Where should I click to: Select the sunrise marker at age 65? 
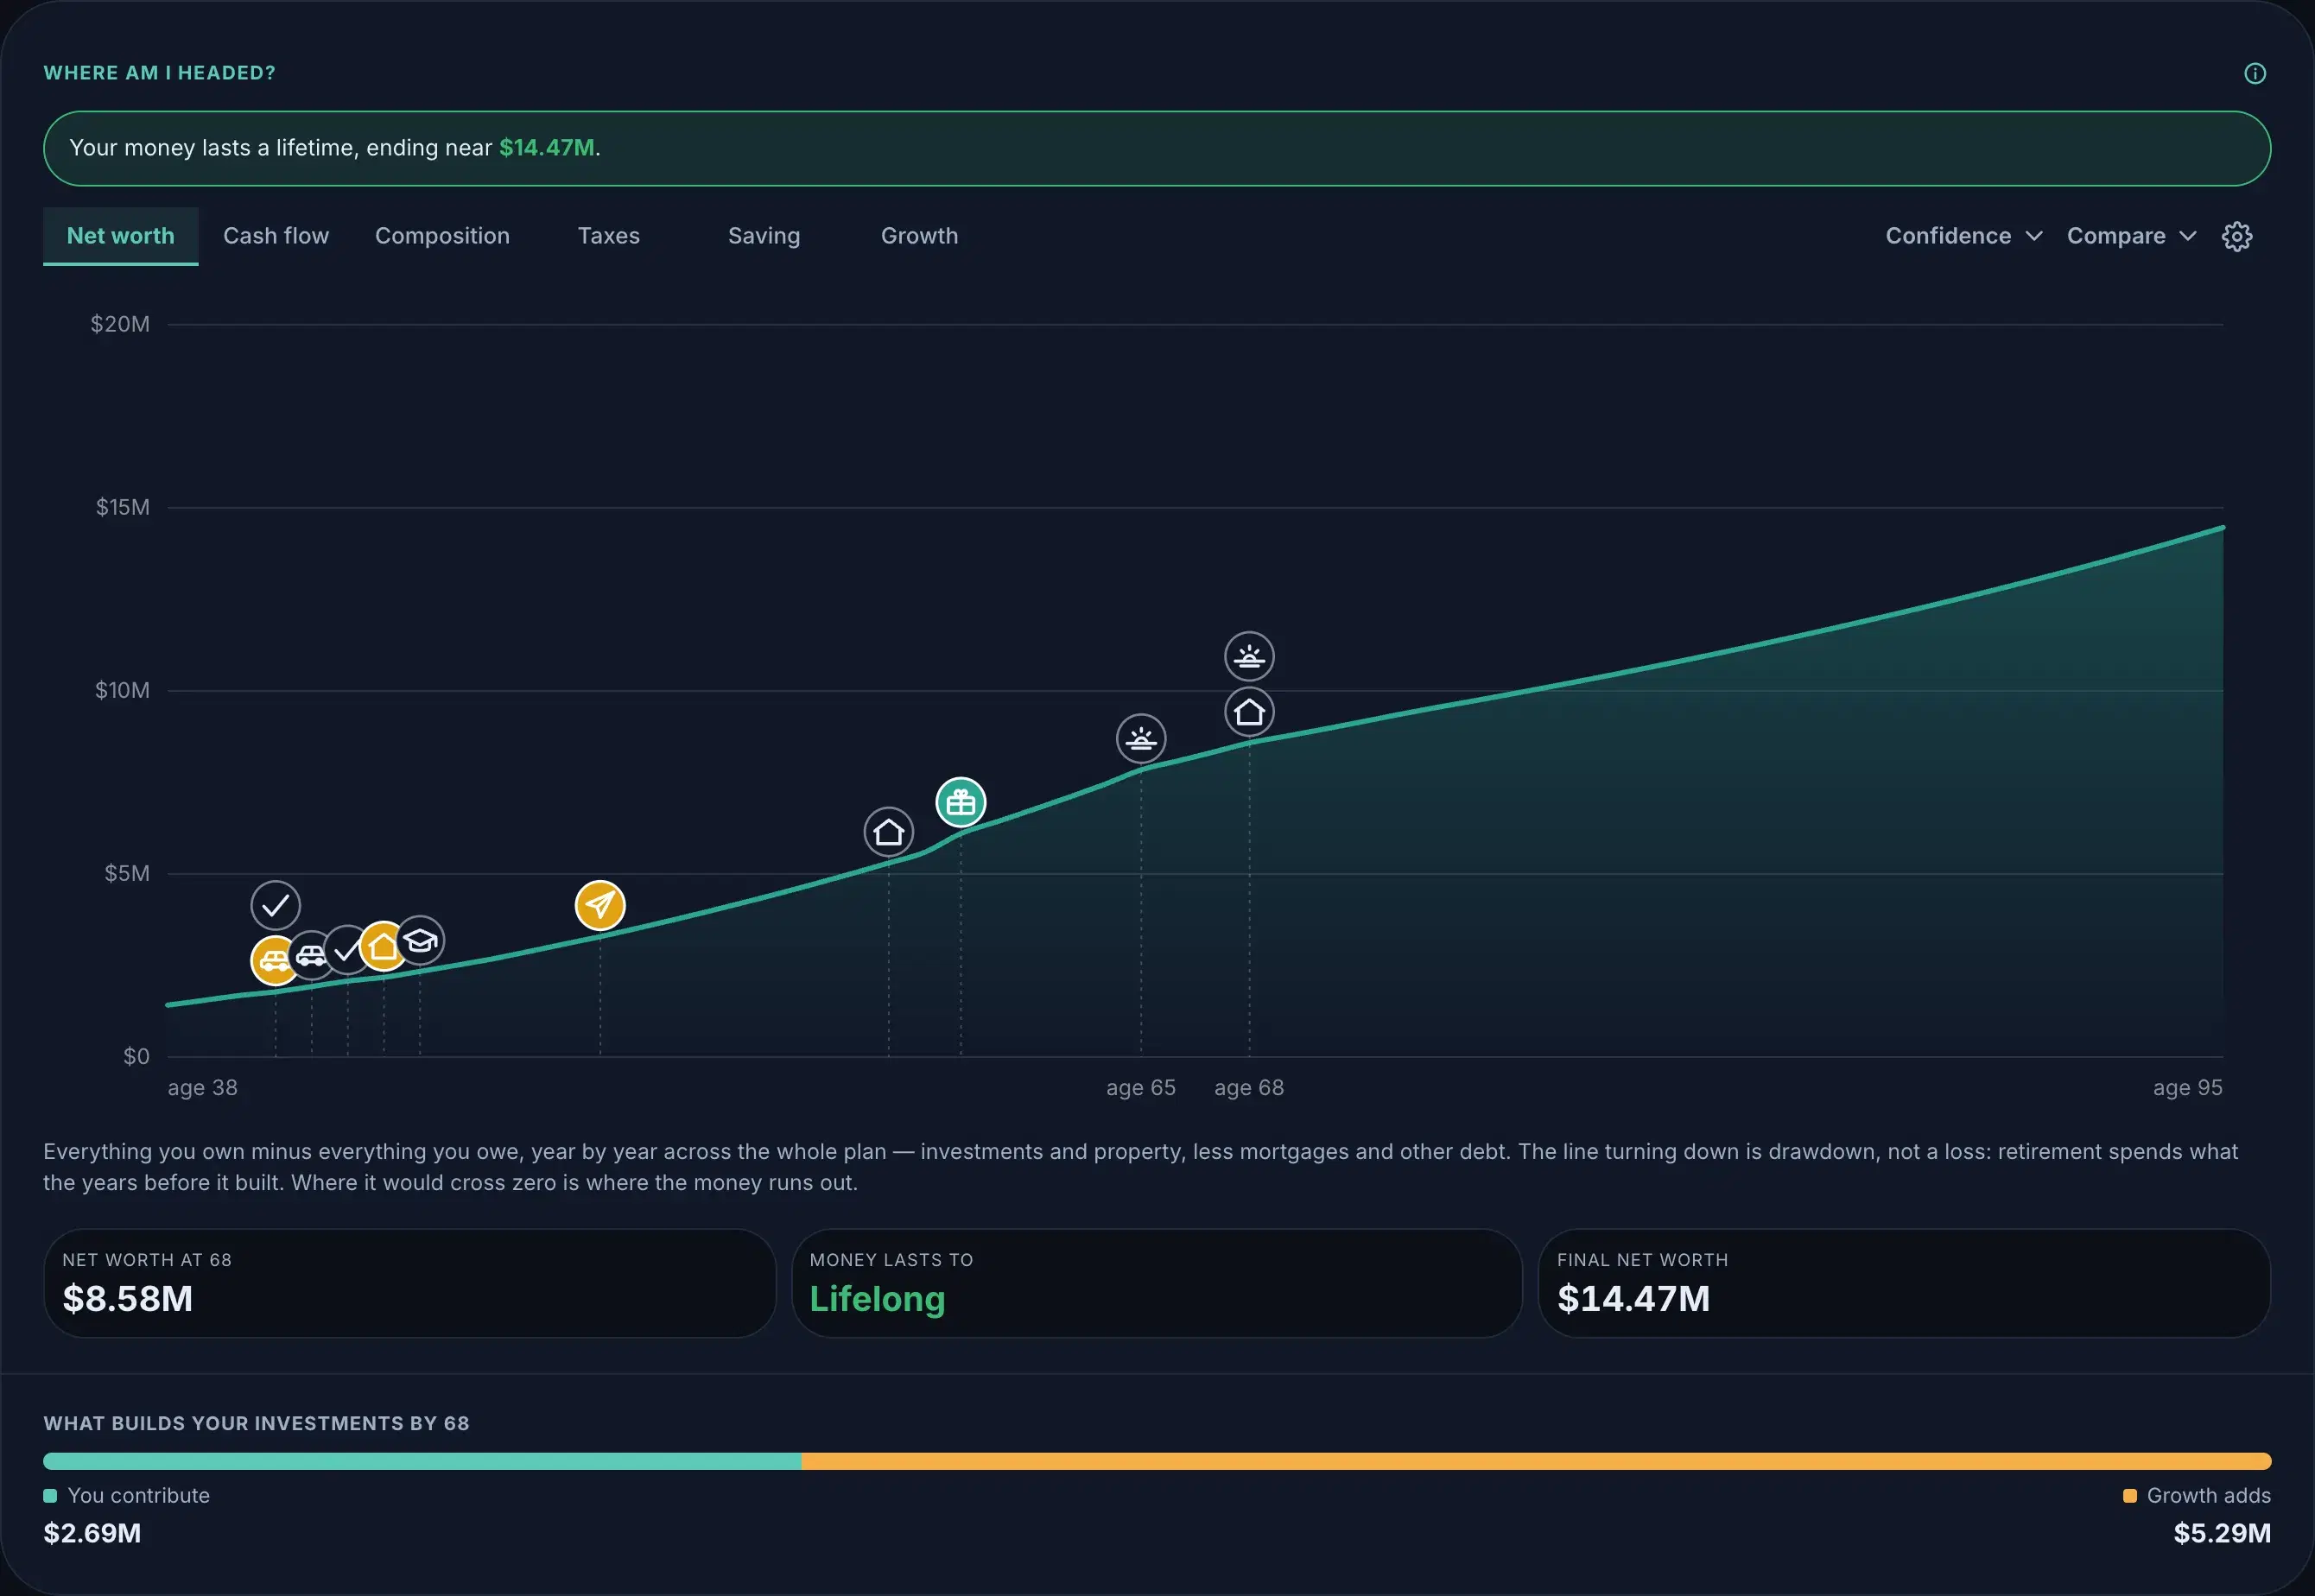pyautogui.click(x=1141, y=739)
